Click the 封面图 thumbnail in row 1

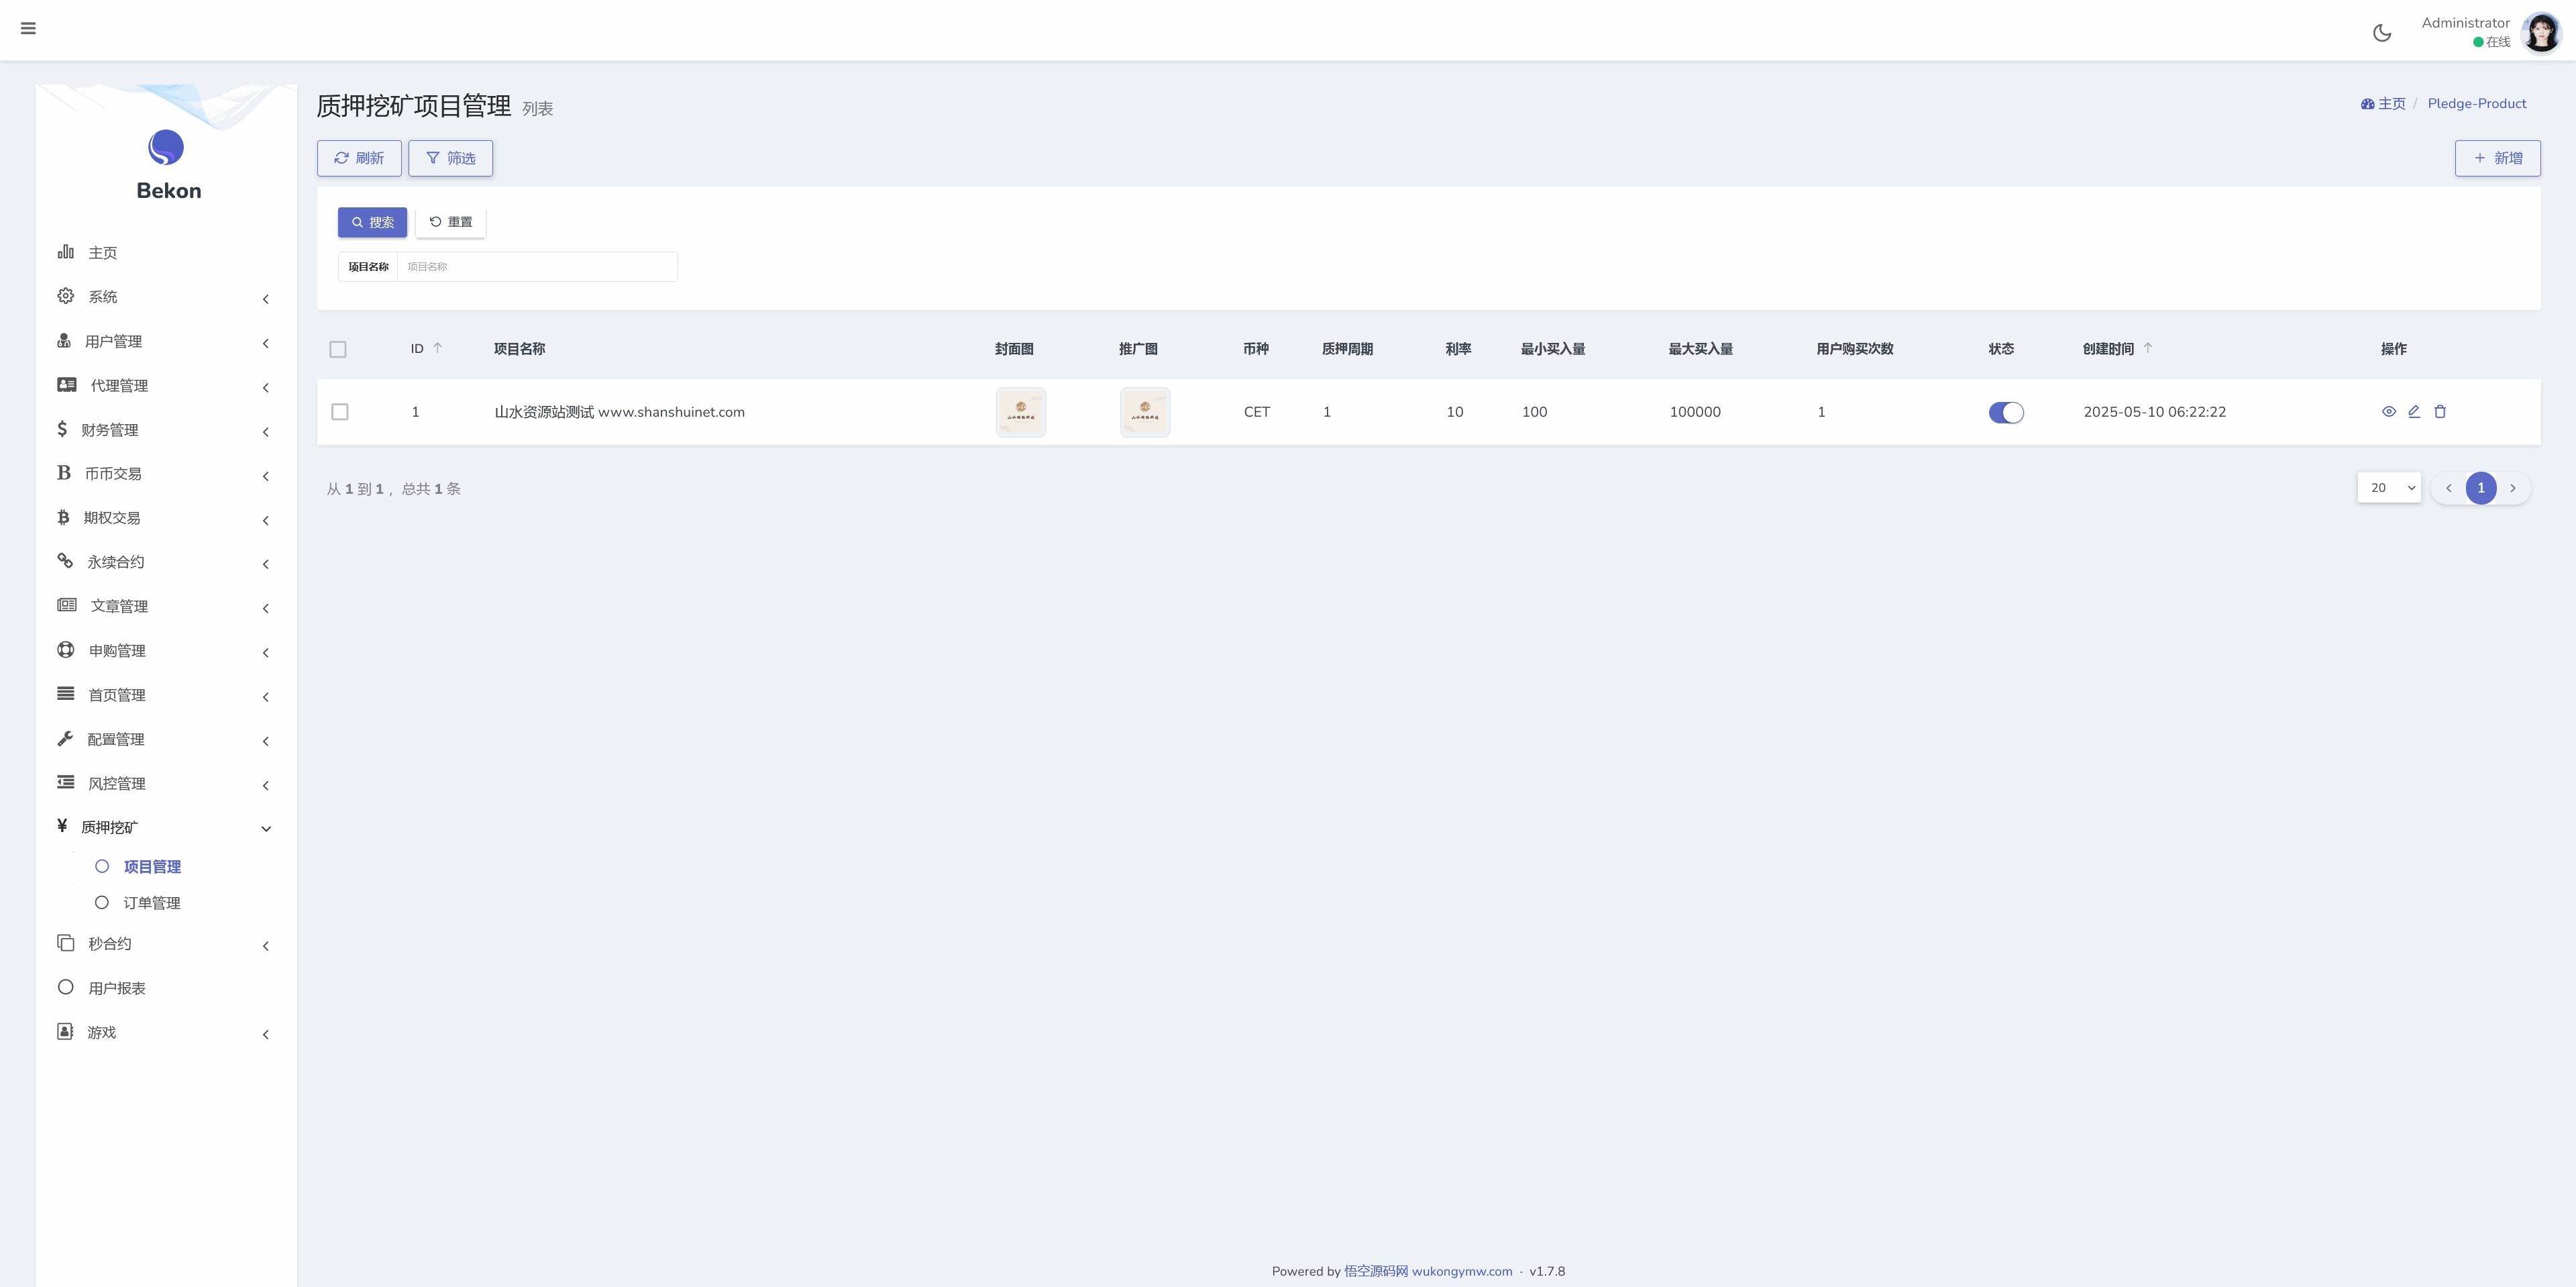1021,412
